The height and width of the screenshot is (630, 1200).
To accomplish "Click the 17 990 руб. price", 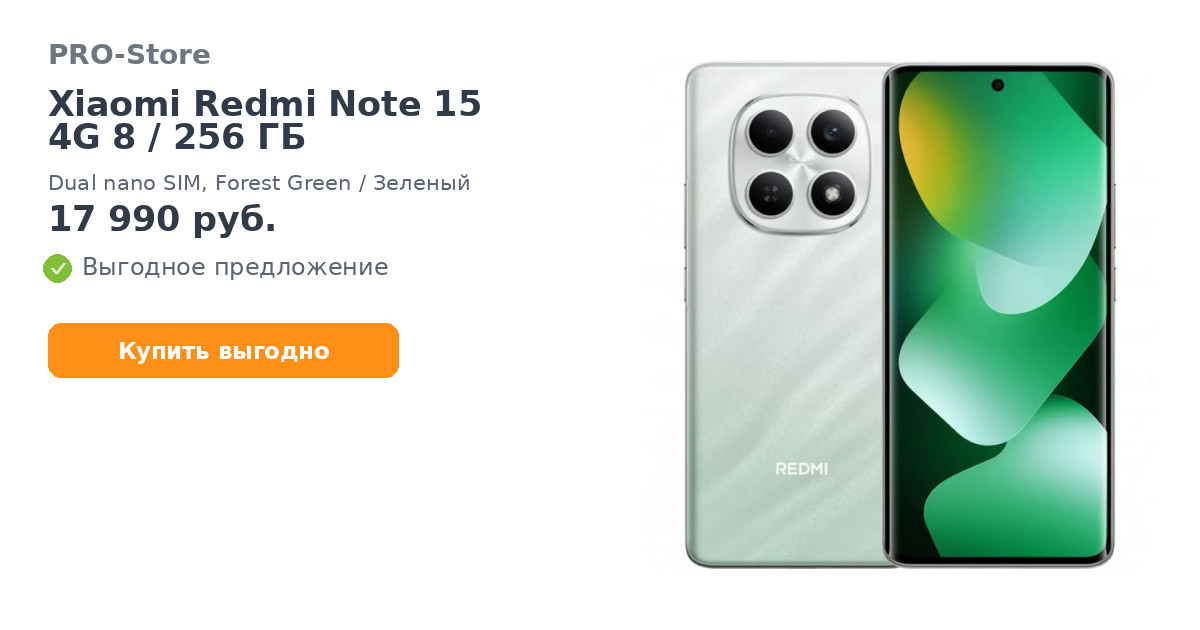I will click(162, 219).
